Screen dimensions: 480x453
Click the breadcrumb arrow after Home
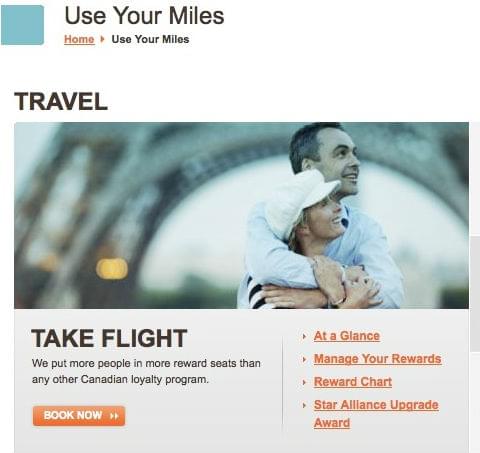pyautogui.click(x=102, y=39)
